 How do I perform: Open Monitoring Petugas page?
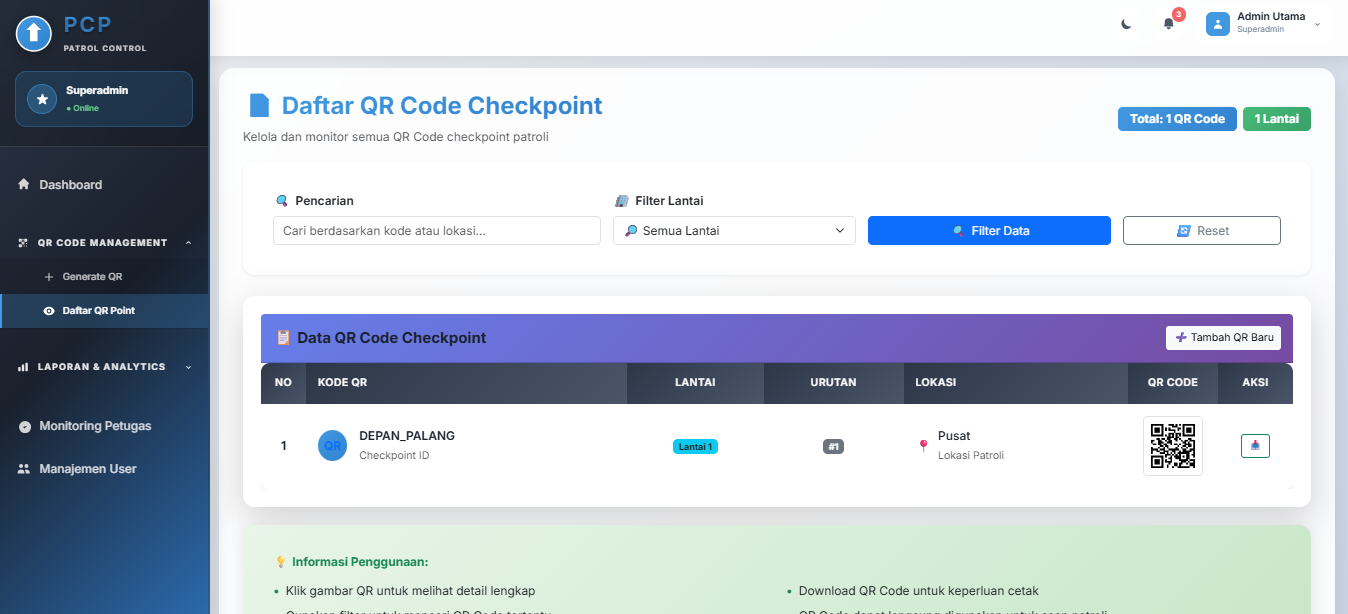(95, 426)
